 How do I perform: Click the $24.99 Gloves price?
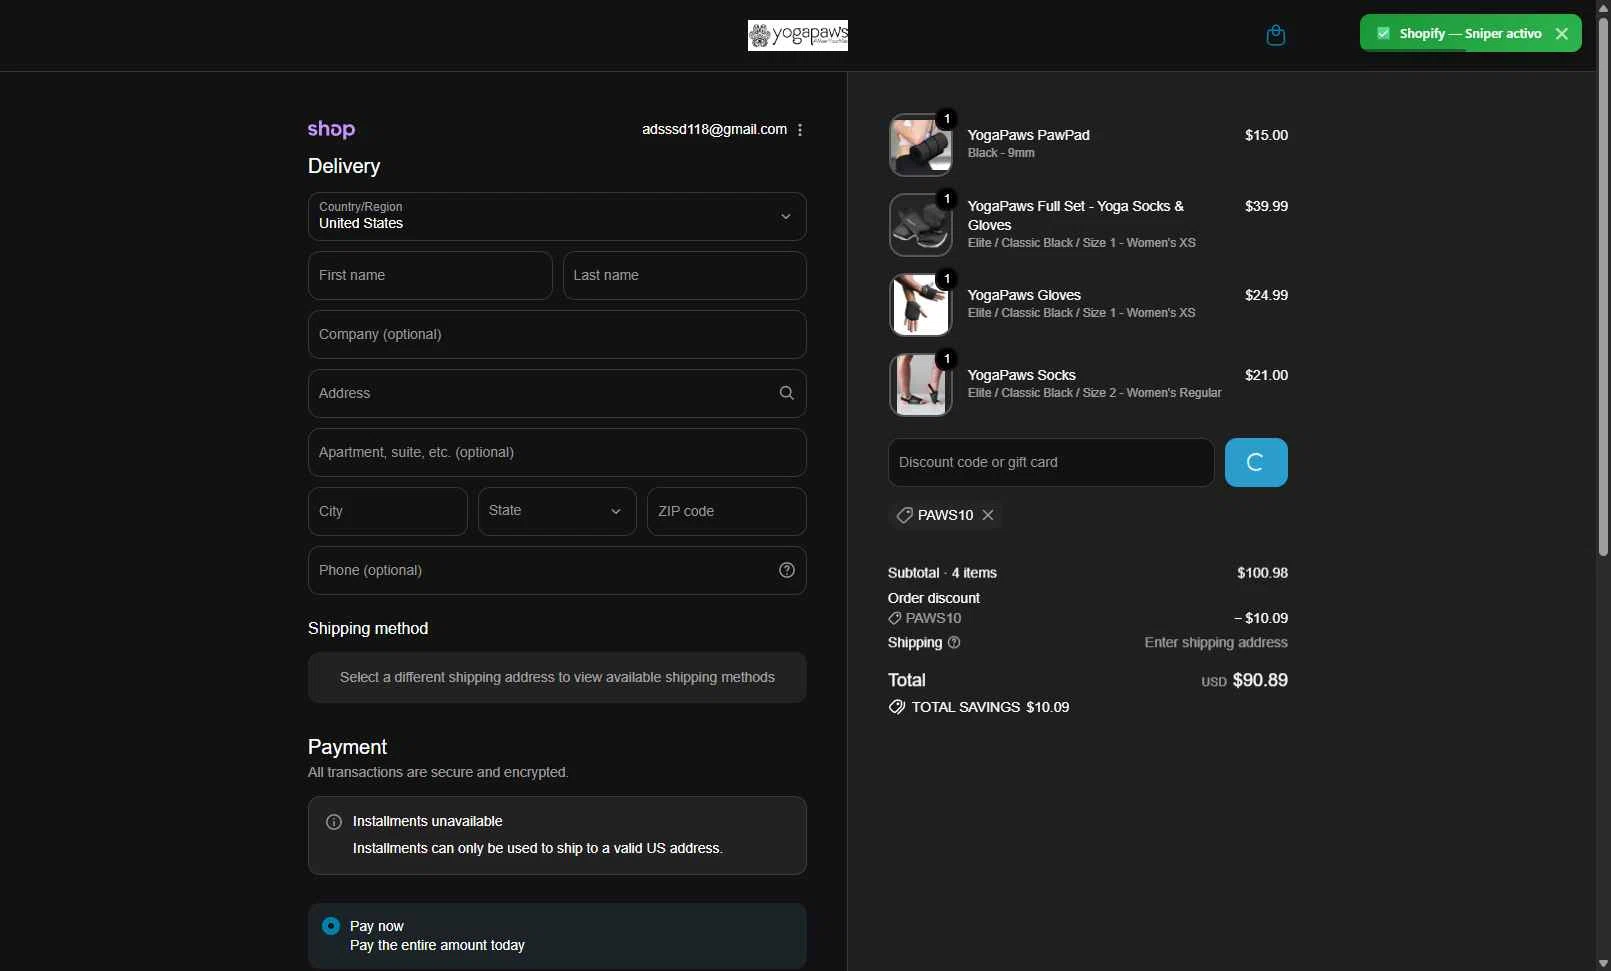(x=1266, y=295)
